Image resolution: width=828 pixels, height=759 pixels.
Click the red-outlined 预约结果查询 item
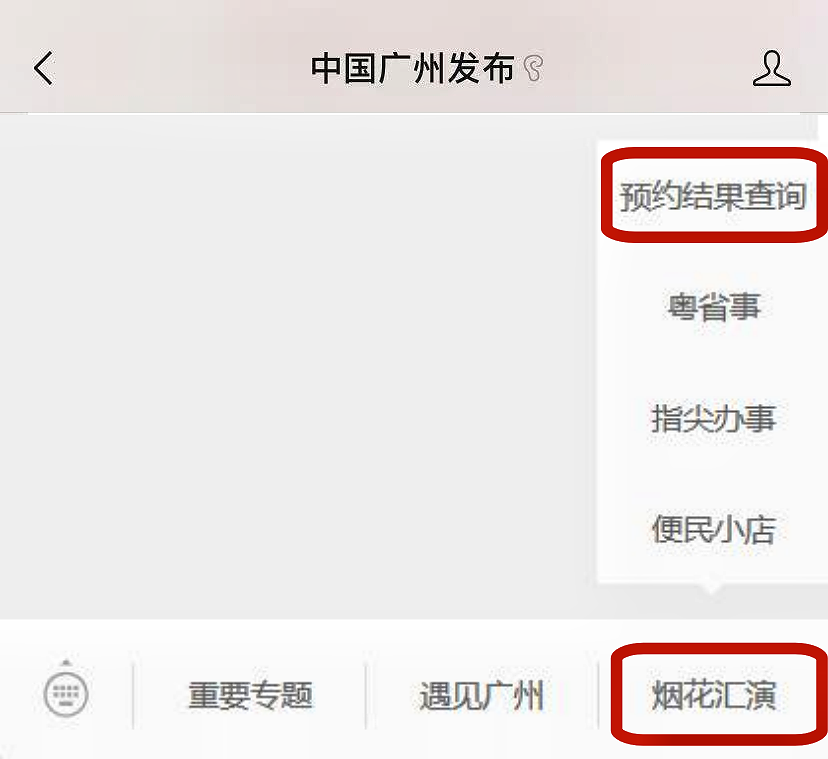714,195
